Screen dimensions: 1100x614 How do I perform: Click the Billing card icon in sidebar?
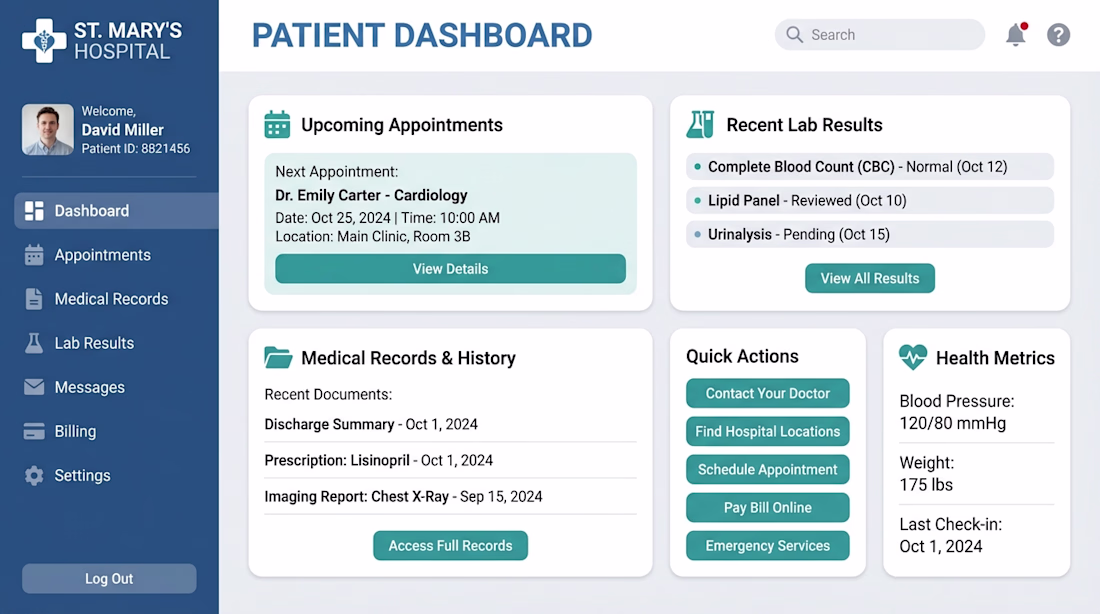[34, 432]
